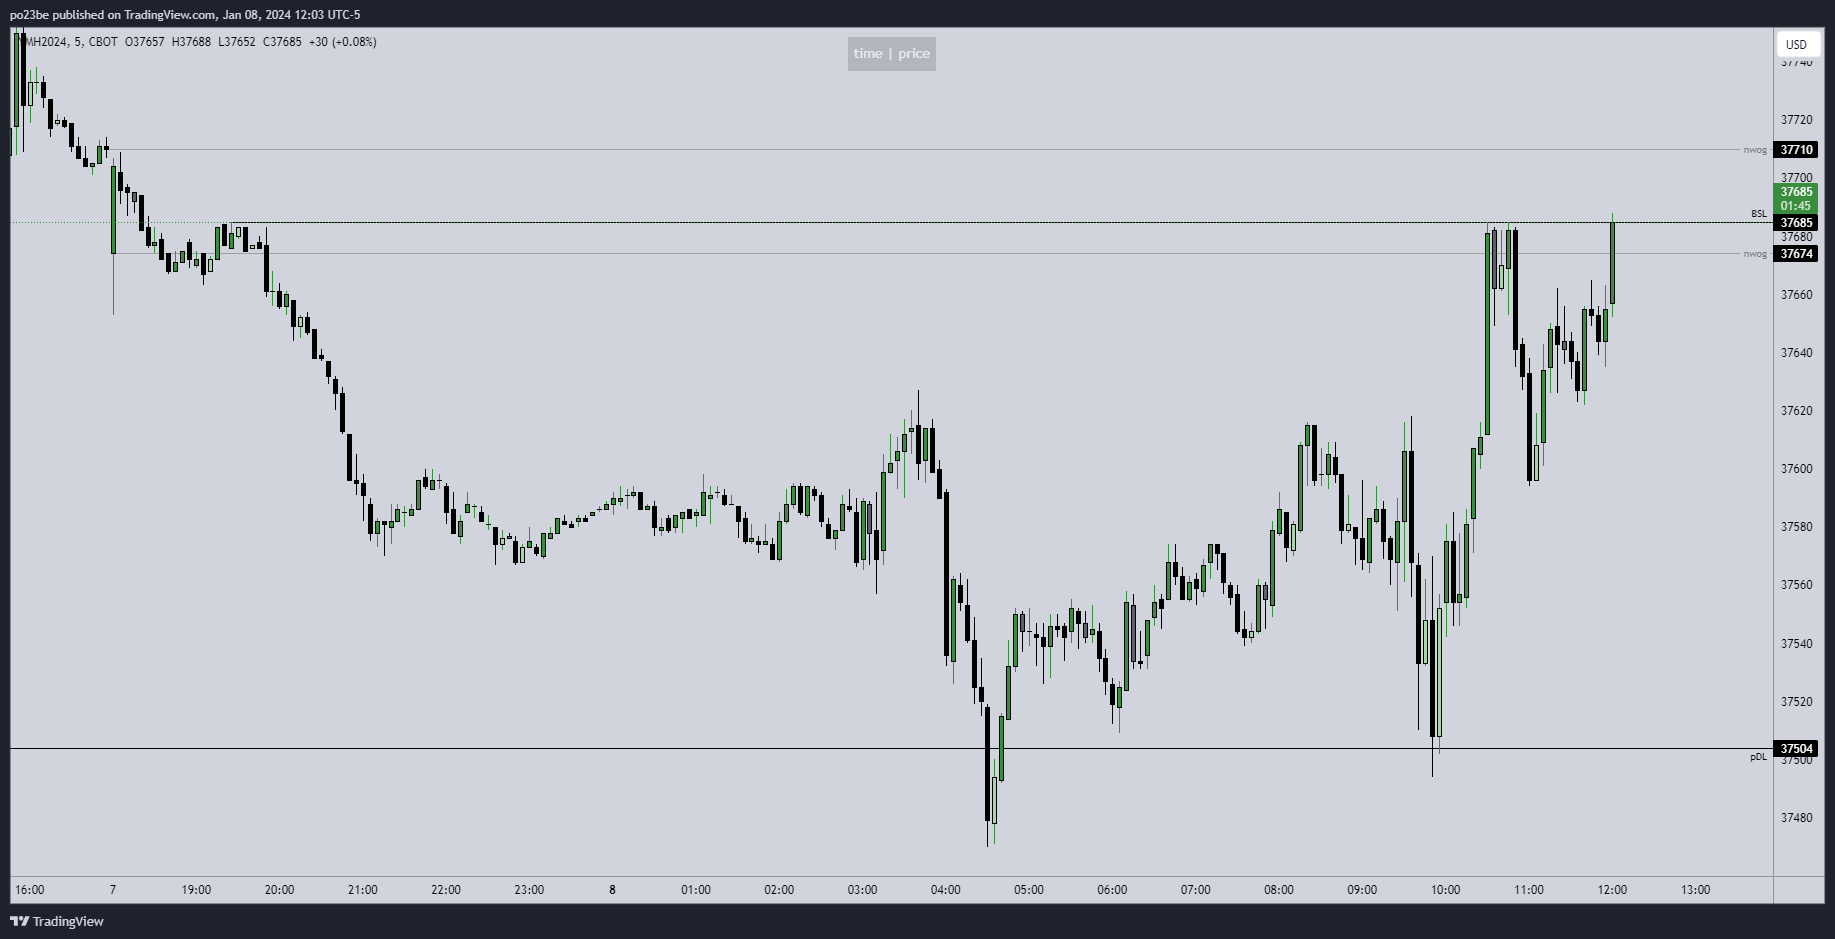Click the +30 (+0.08%) change value
The width and height of the screenshot is (1835, 939).
(343, 42)
